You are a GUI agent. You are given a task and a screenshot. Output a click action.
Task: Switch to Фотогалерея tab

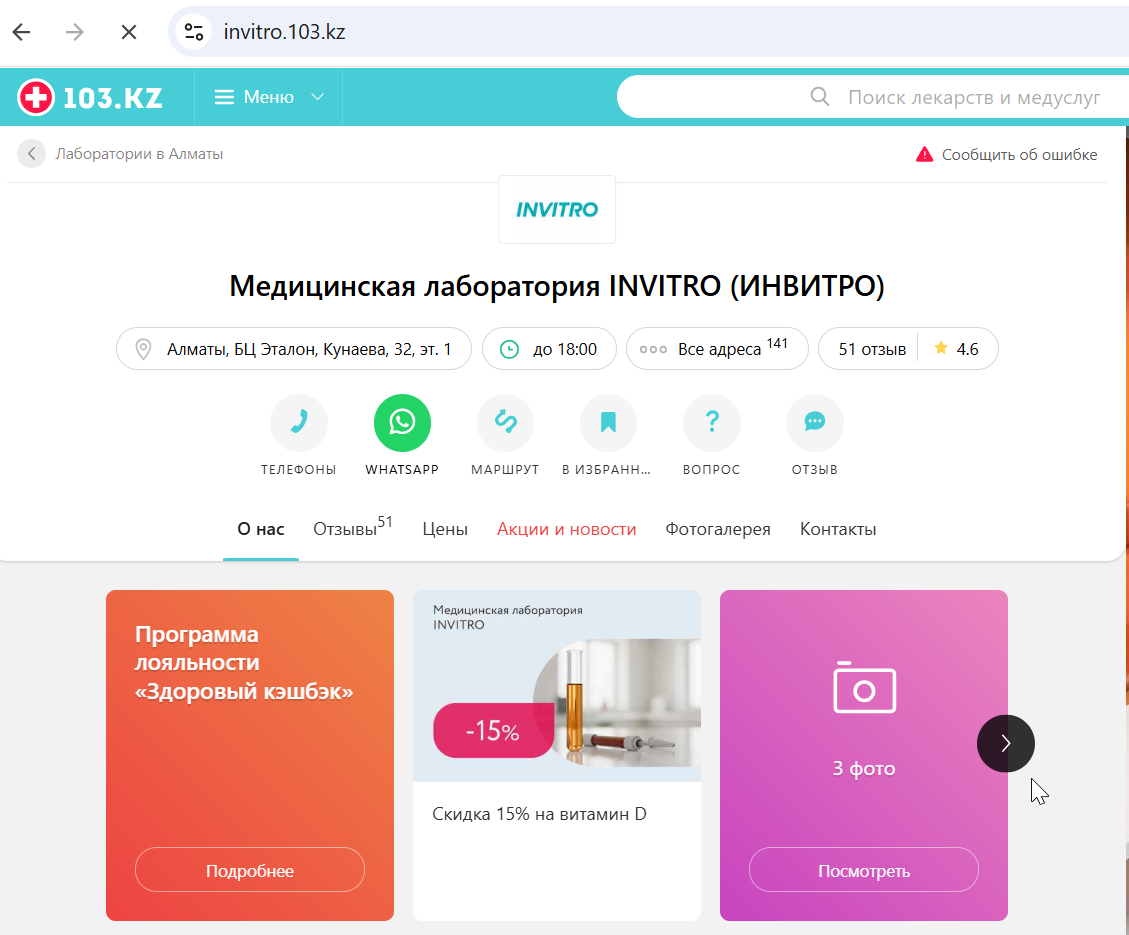pyautogui.click(x=718, y=529)
